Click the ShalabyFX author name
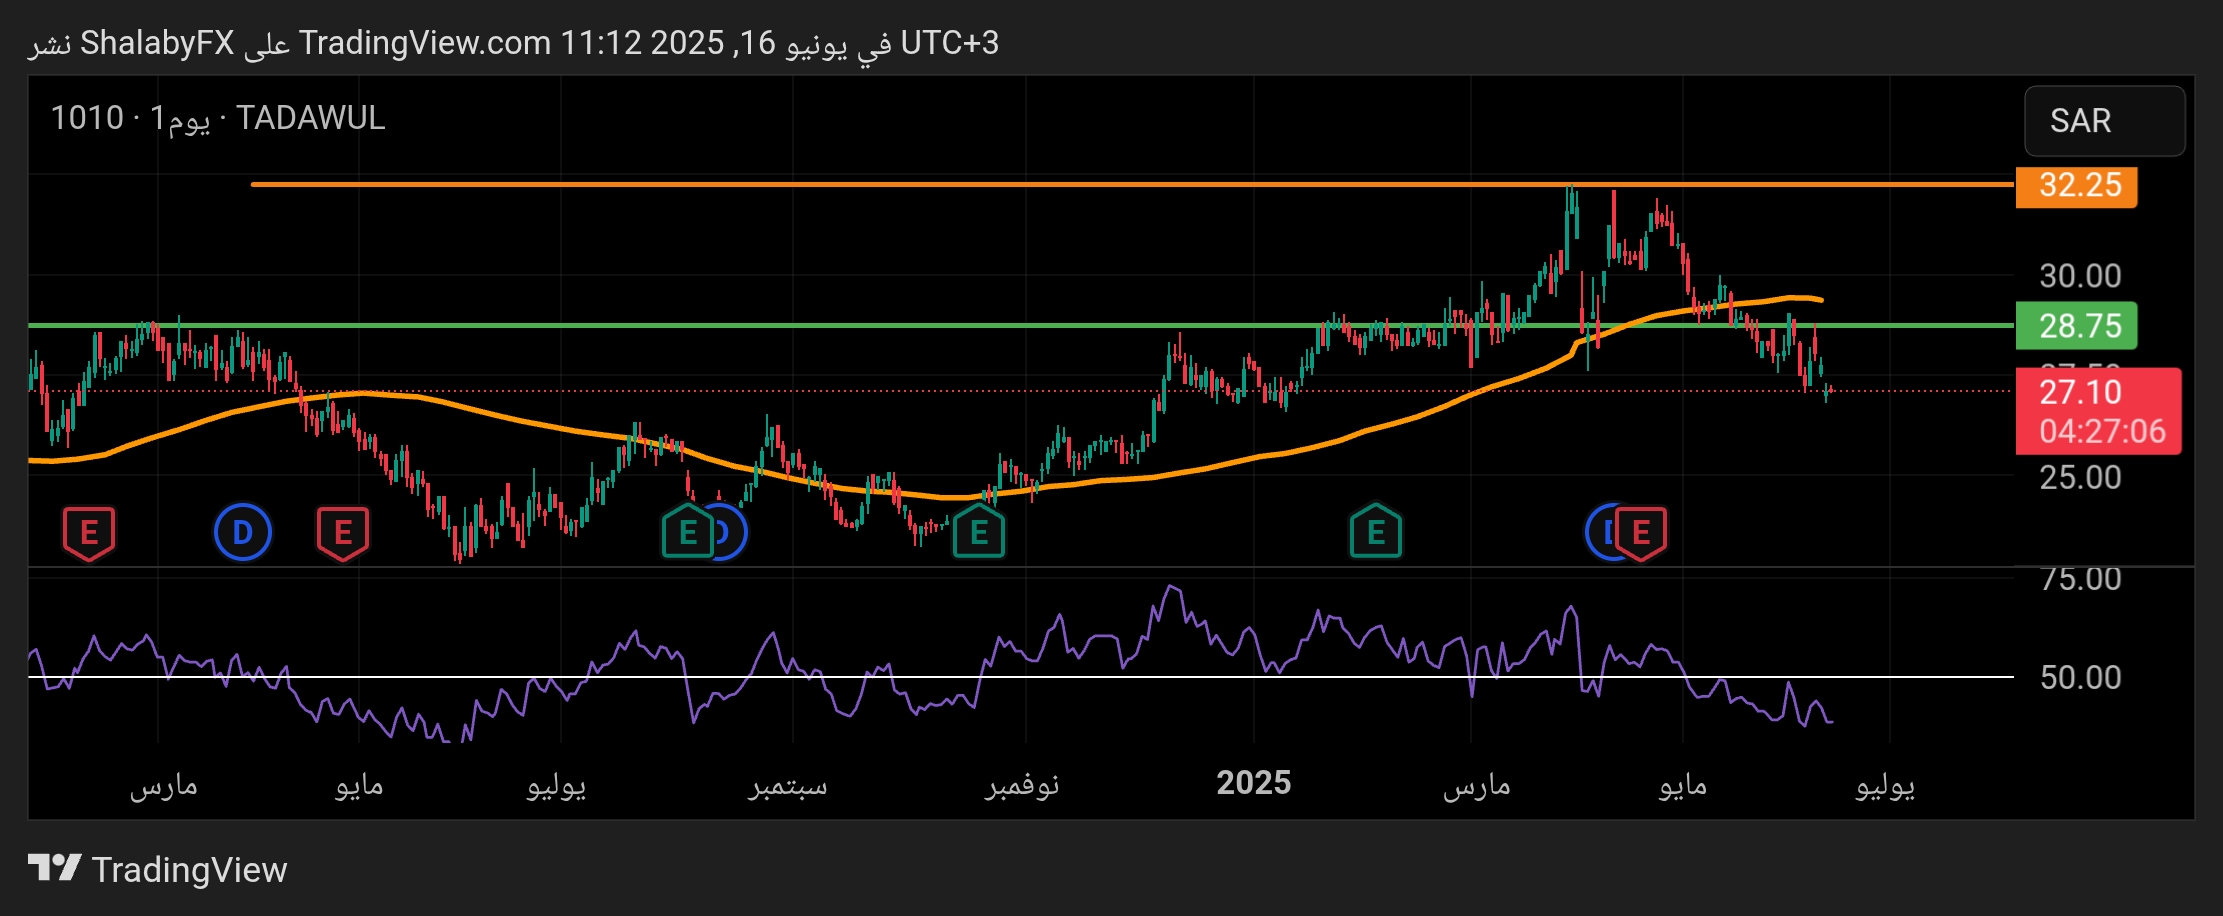 coord(157,43)
